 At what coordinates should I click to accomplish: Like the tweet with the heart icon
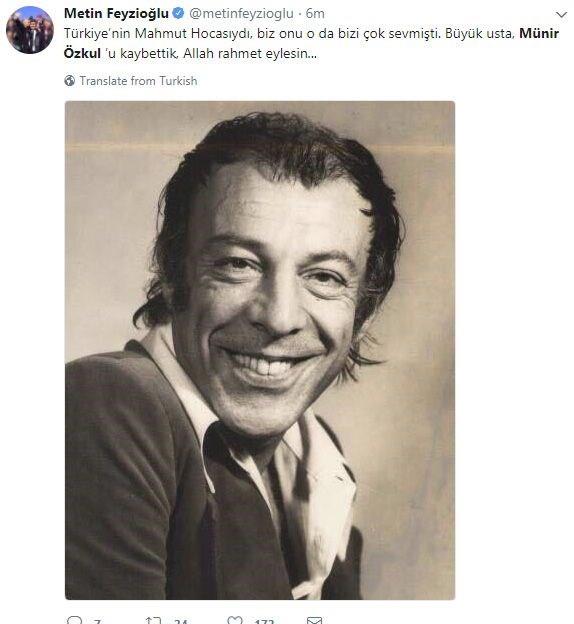(x=234, y=620)
